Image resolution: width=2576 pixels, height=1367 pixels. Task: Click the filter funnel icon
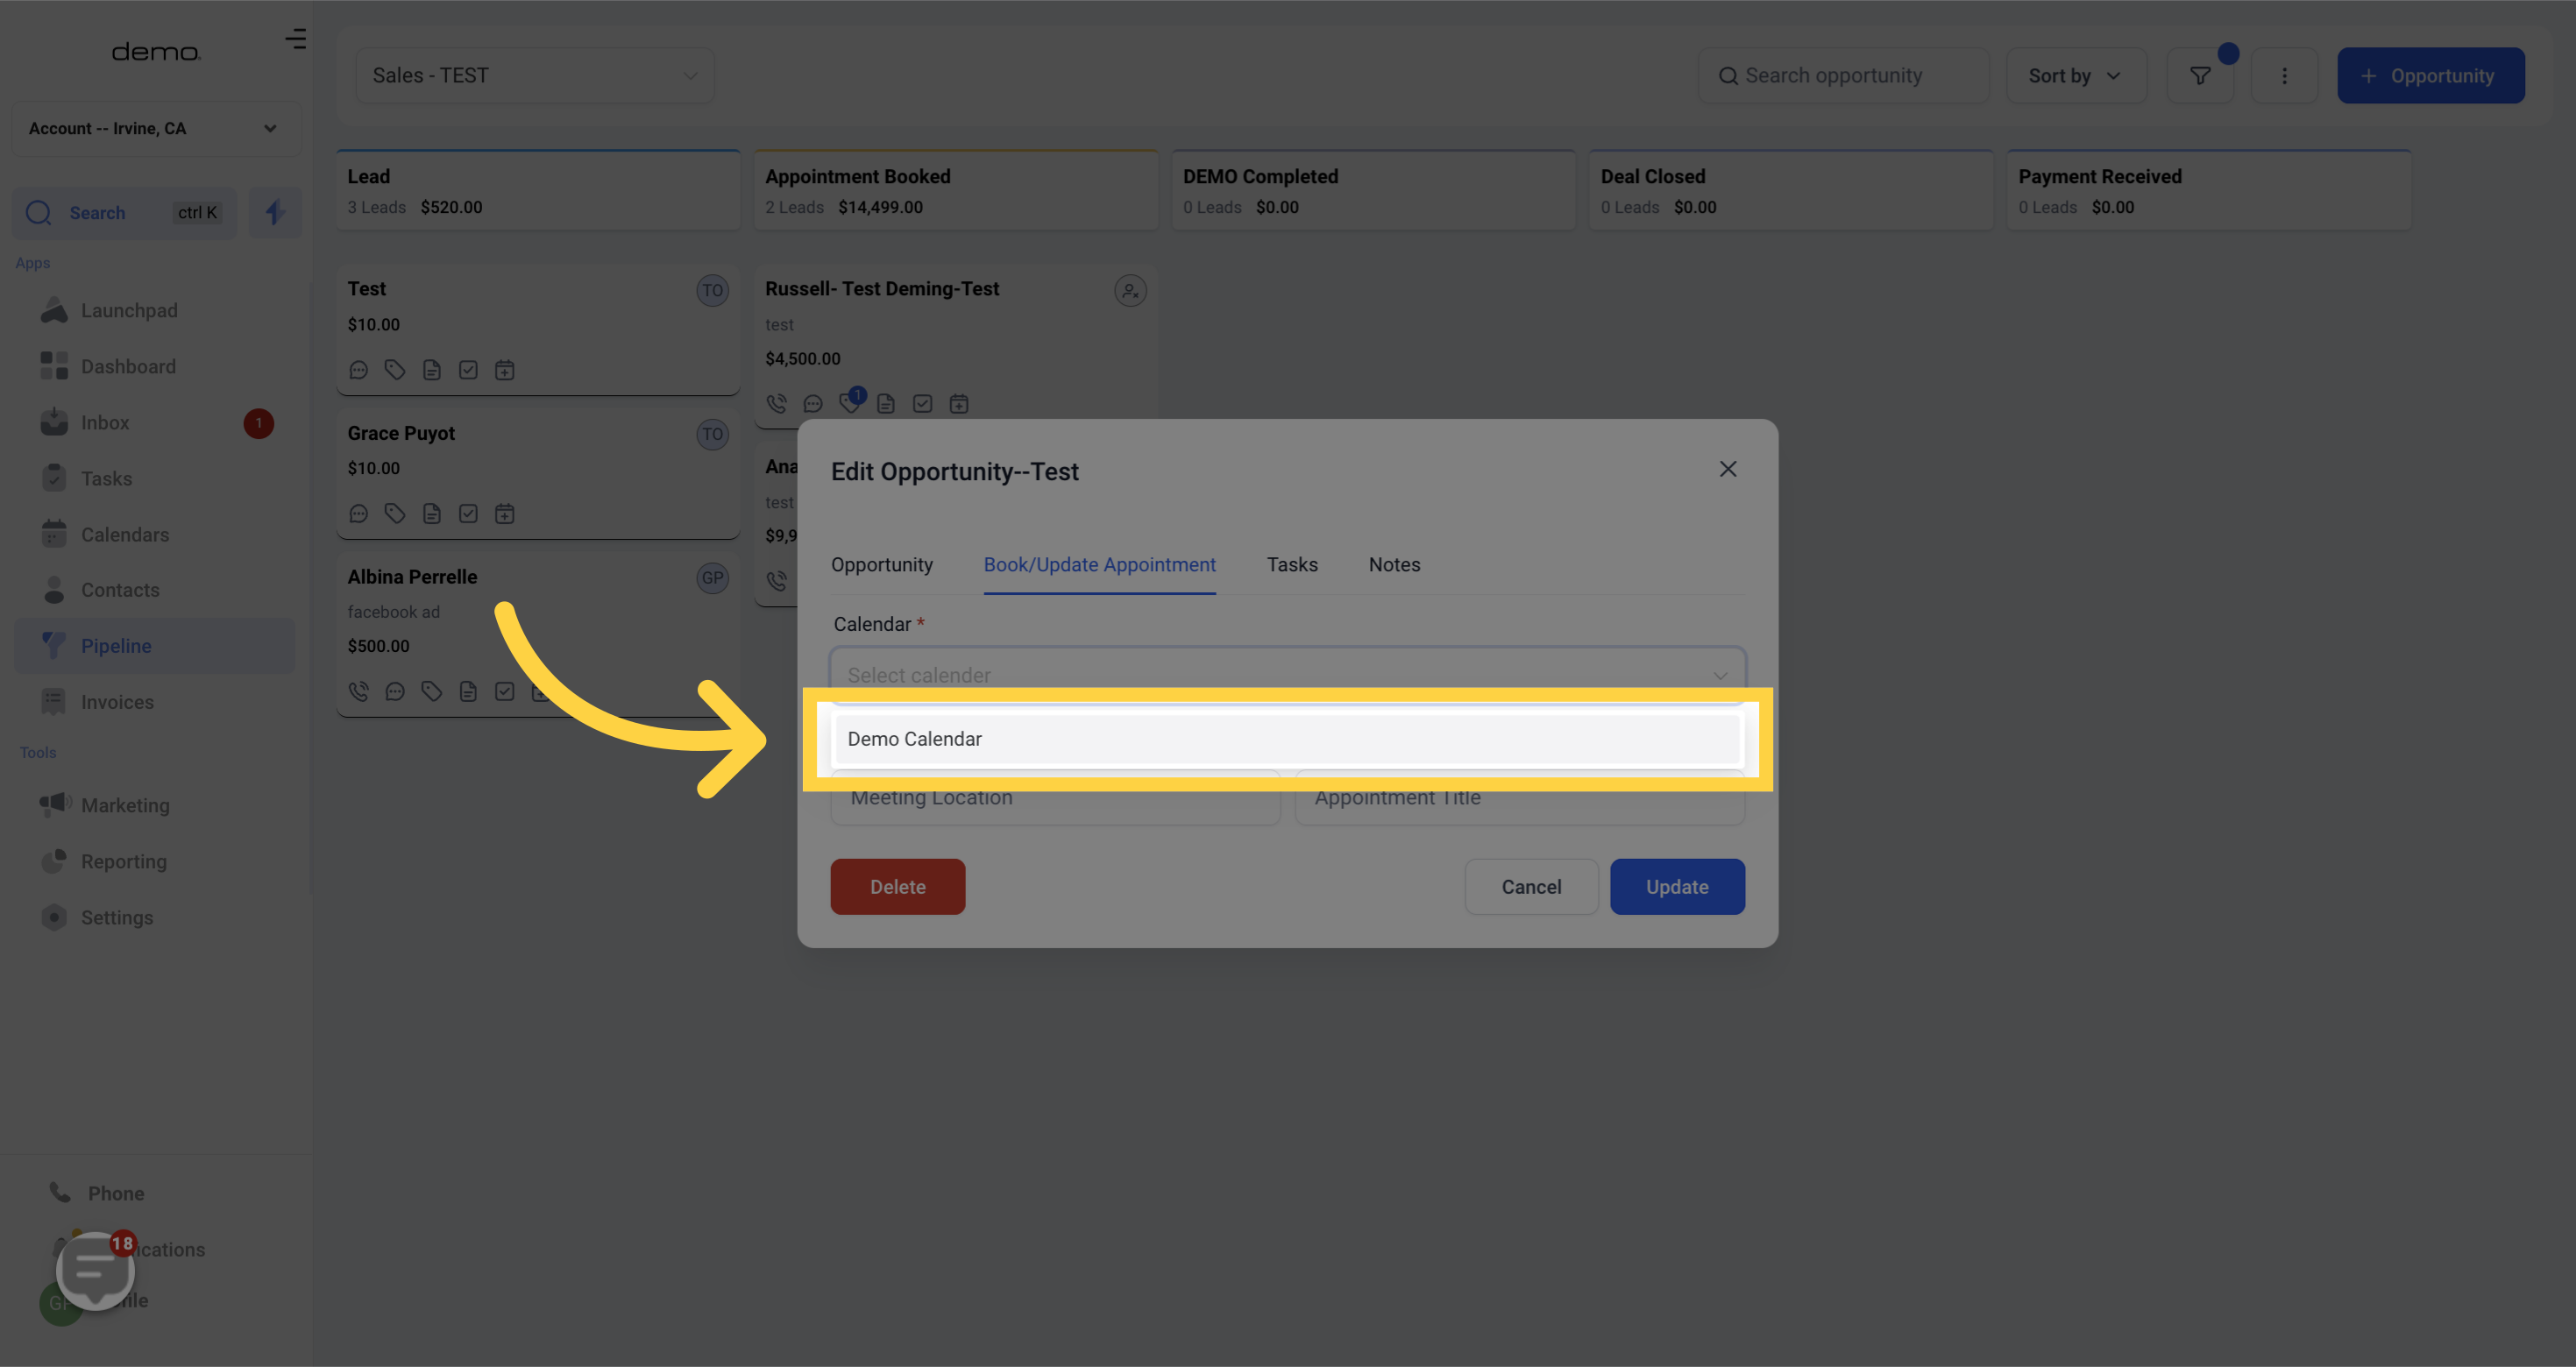point(2199,76)
